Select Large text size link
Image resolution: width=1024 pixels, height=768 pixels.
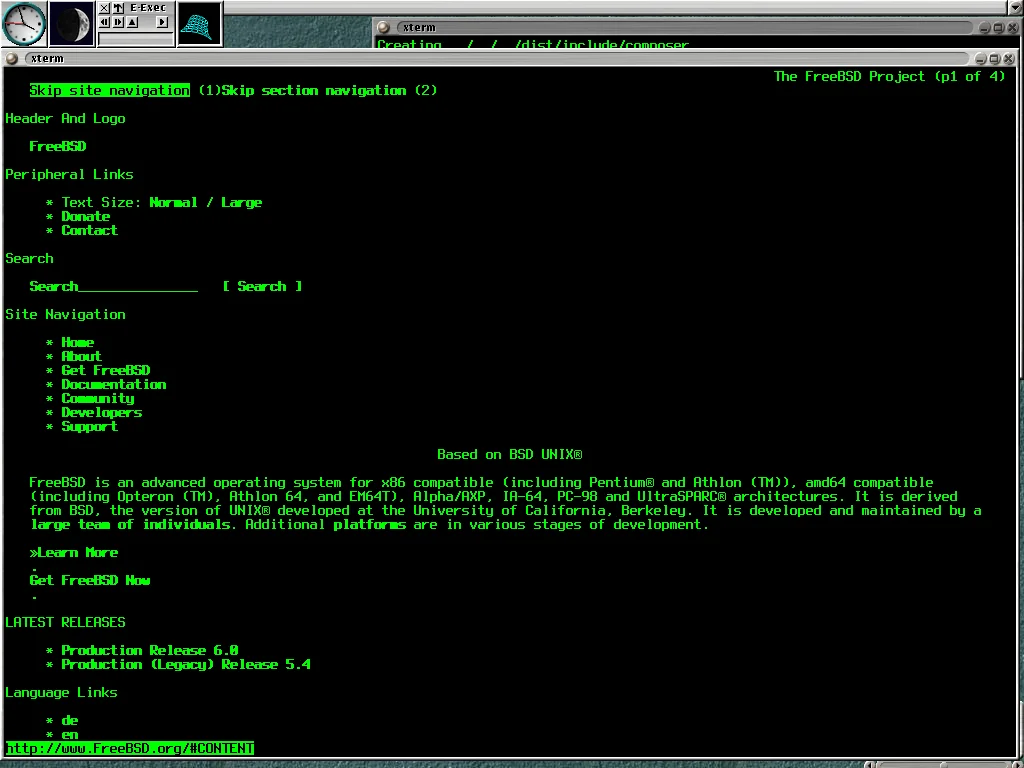point(241,203)
